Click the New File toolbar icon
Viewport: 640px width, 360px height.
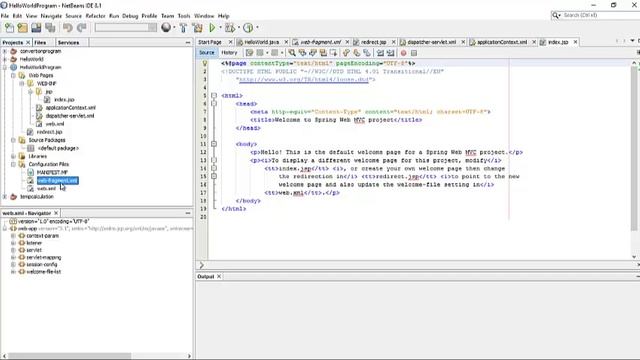tap(9, 28)
